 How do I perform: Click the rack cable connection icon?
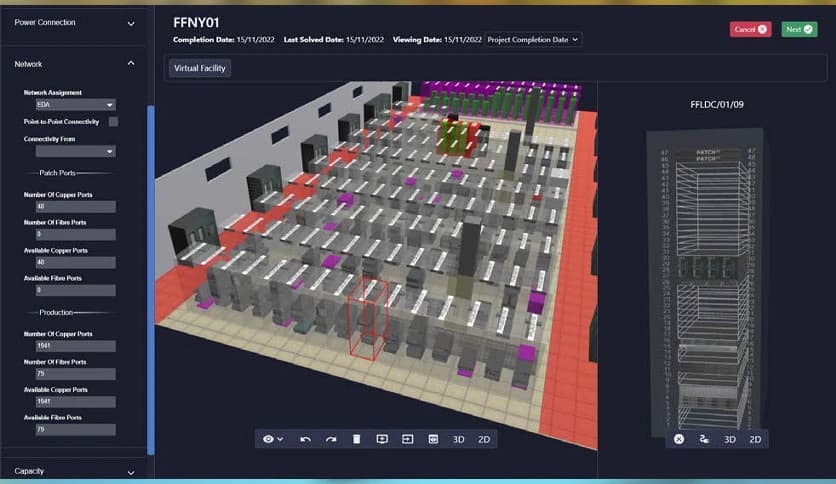point(704,439)
